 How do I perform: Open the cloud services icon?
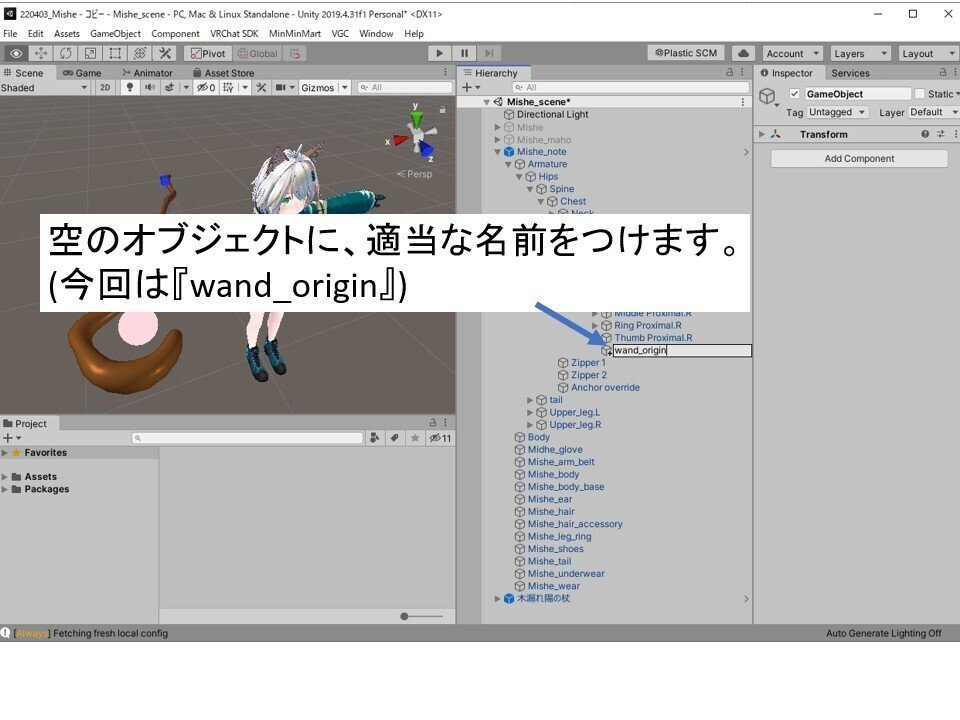point(743,53)
